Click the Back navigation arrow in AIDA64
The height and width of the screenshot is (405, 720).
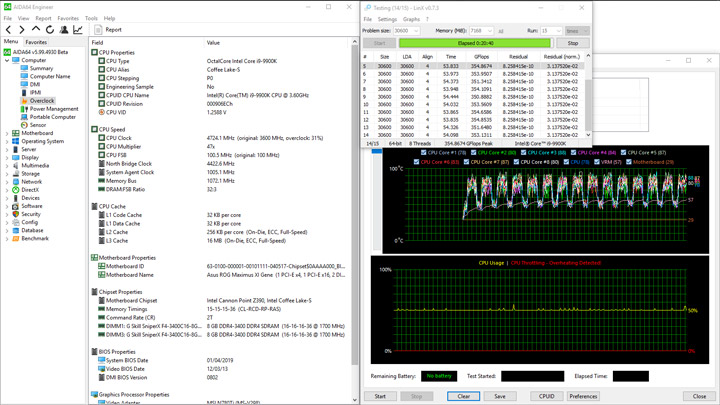point(8,30)
